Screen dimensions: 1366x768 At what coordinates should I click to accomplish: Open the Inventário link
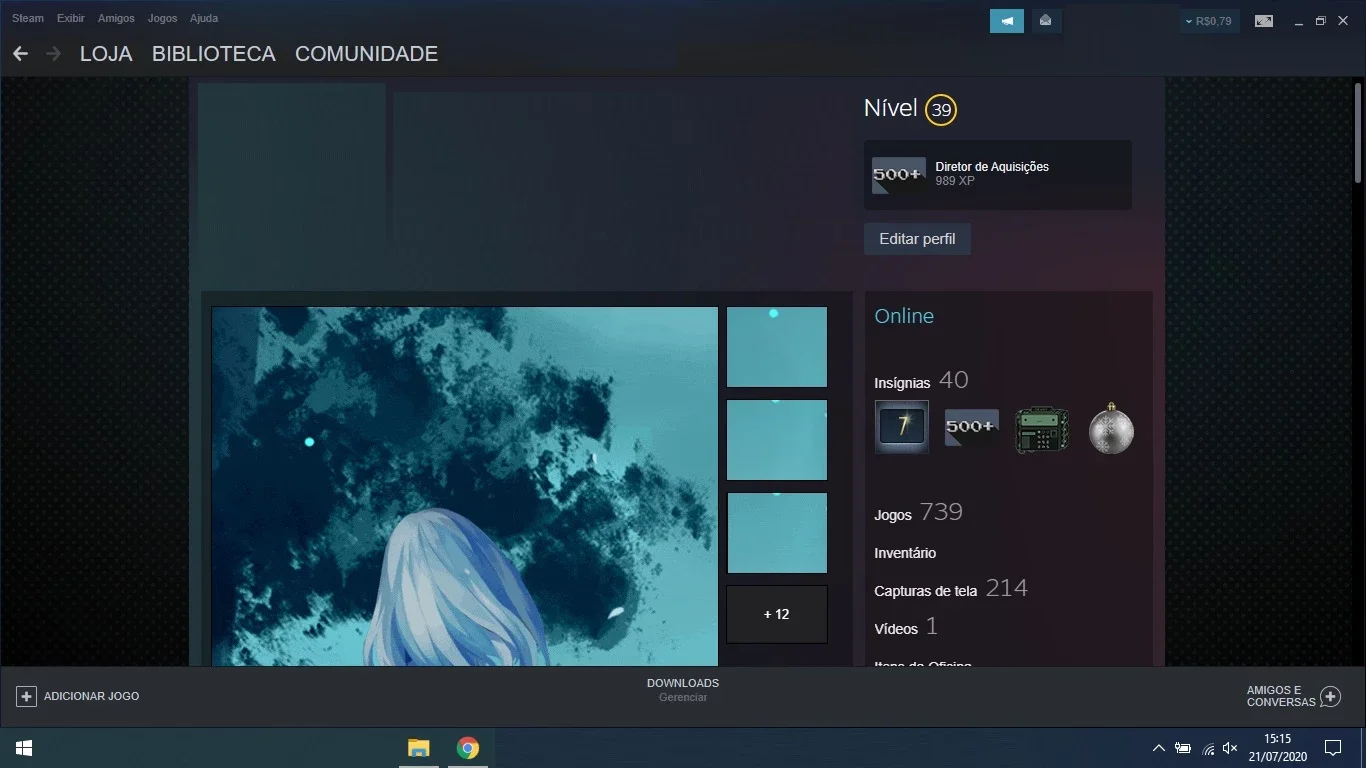click(x=905, y=553)
